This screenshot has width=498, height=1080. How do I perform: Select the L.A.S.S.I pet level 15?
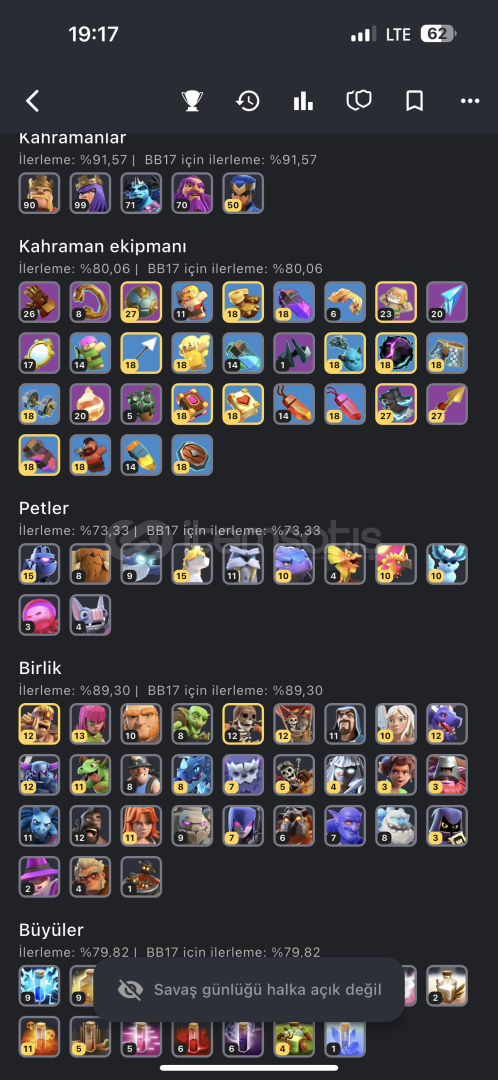pos(39,564)
